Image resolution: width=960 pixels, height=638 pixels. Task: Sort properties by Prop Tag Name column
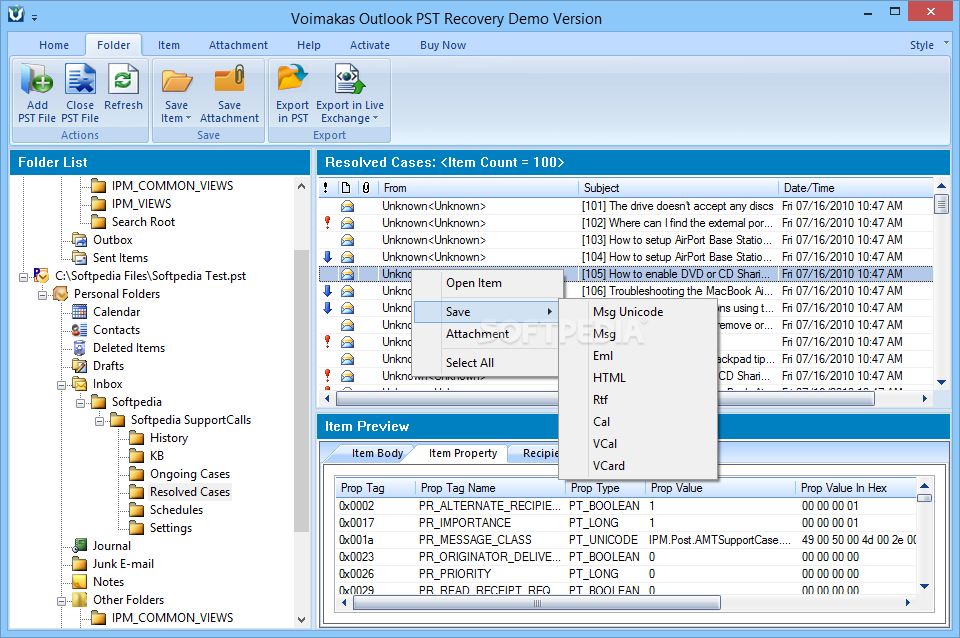click(x=489, y=488)
